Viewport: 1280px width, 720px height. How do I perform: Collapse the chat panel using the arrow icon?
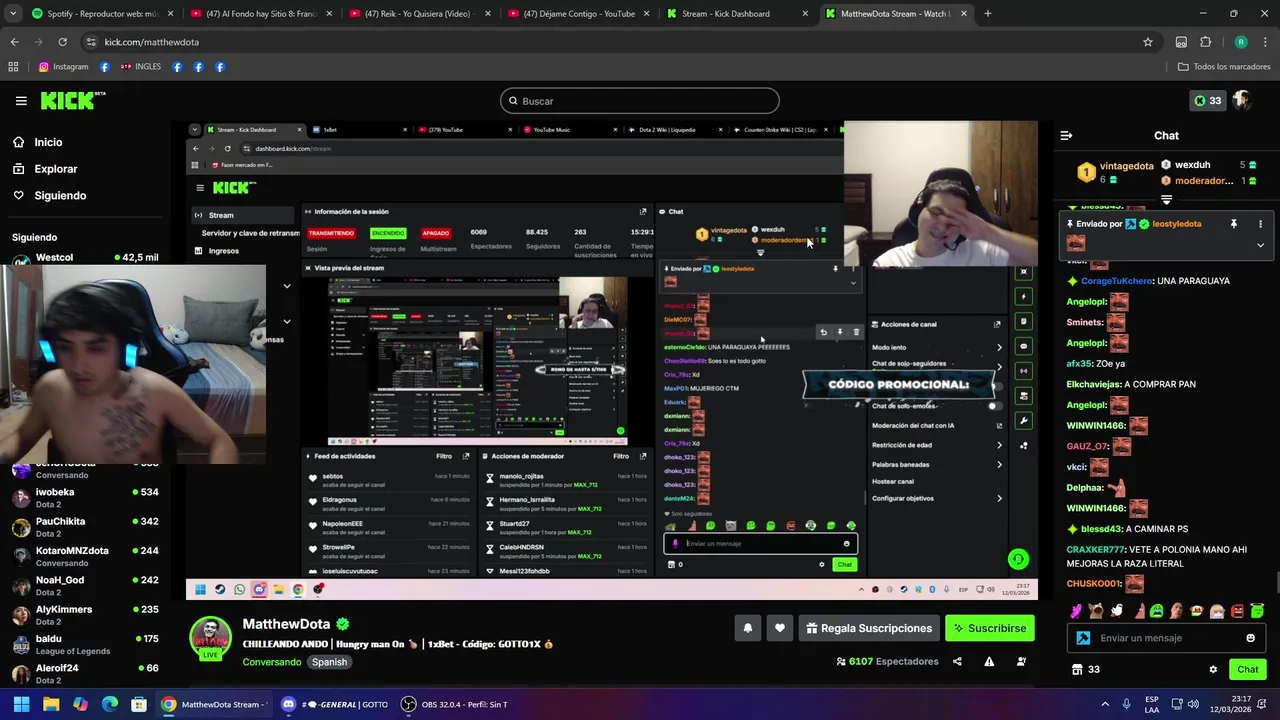pyautogui.click(x=1066, y=135)
